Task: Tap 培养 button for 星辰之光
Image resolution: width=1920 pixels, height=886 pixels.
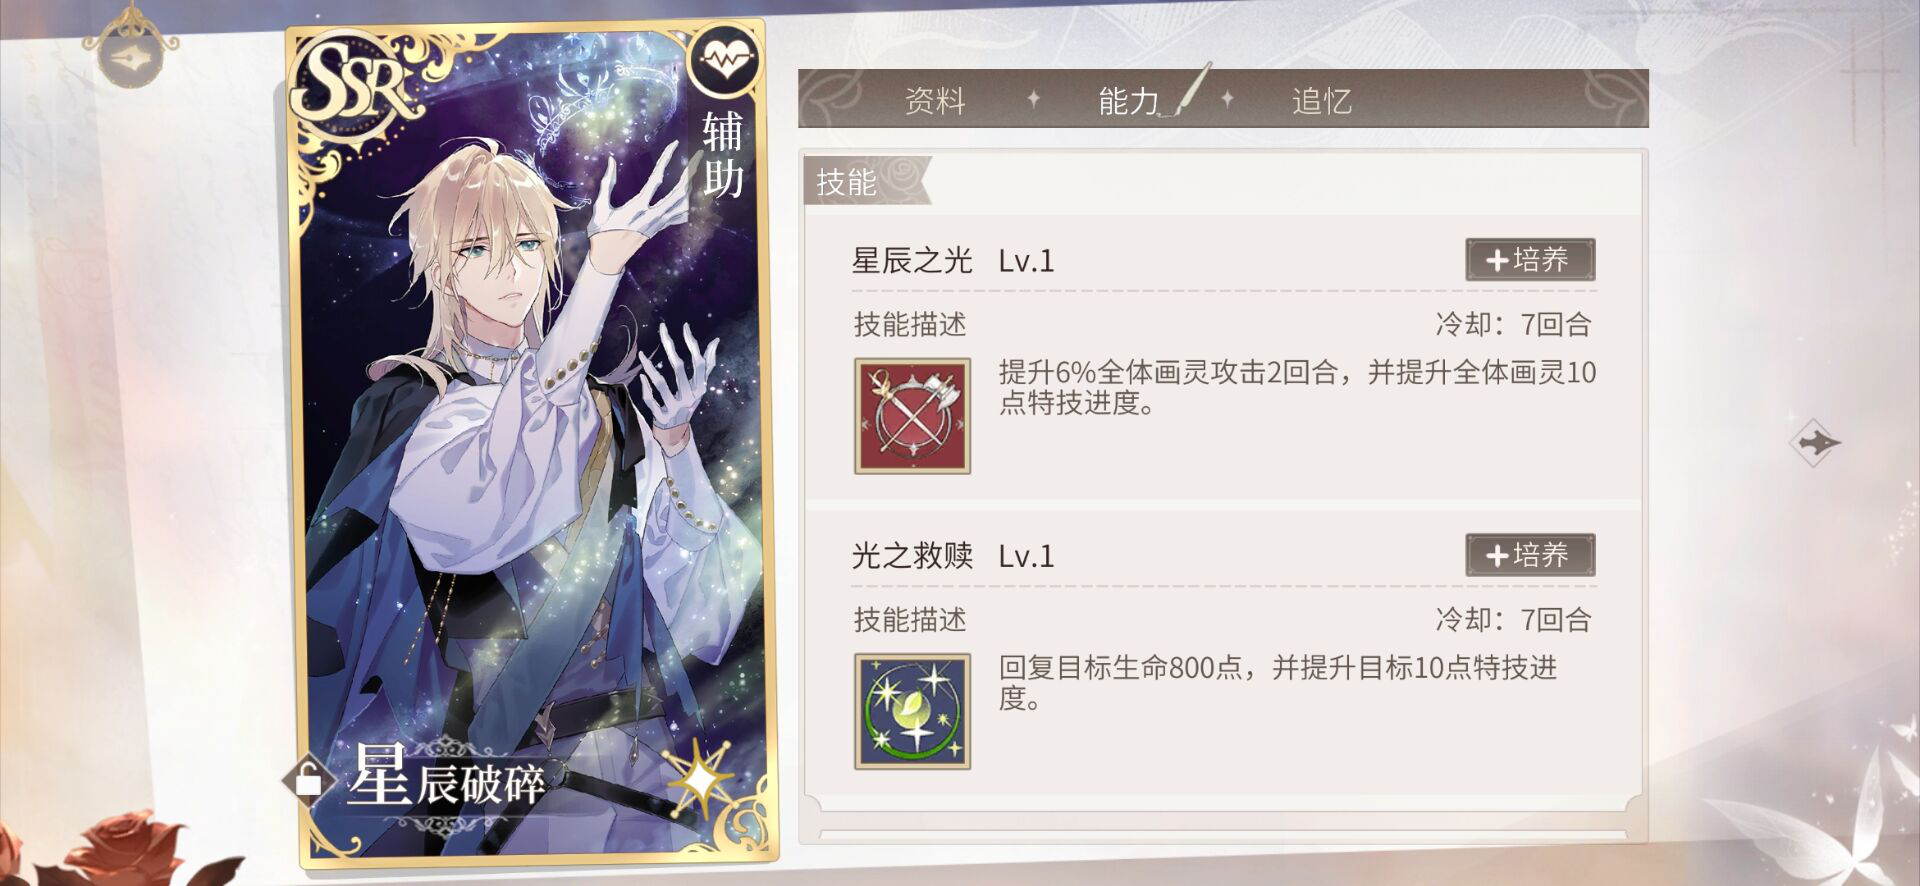Action: (1530, 260)
